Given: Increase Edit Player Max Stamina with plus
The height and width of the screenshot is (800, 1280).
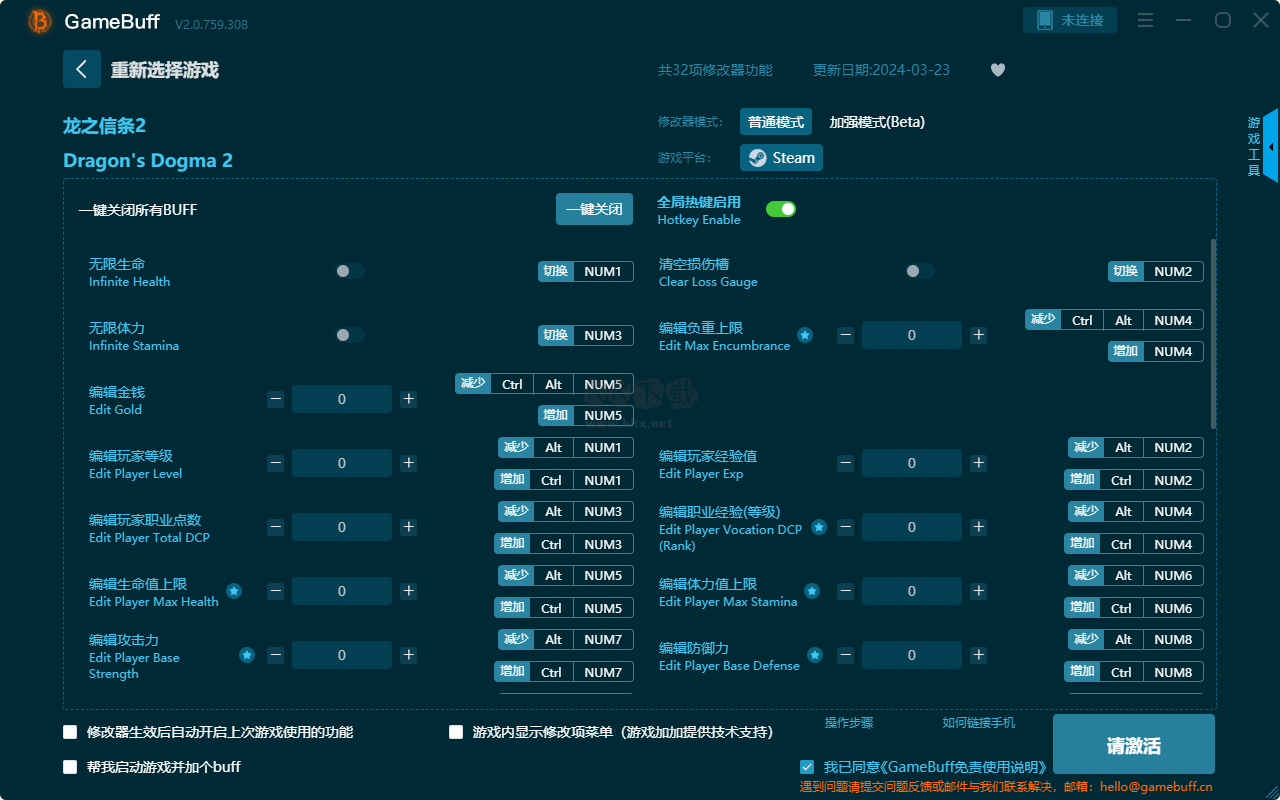Looking at the screenshot, I should [978, 591].
